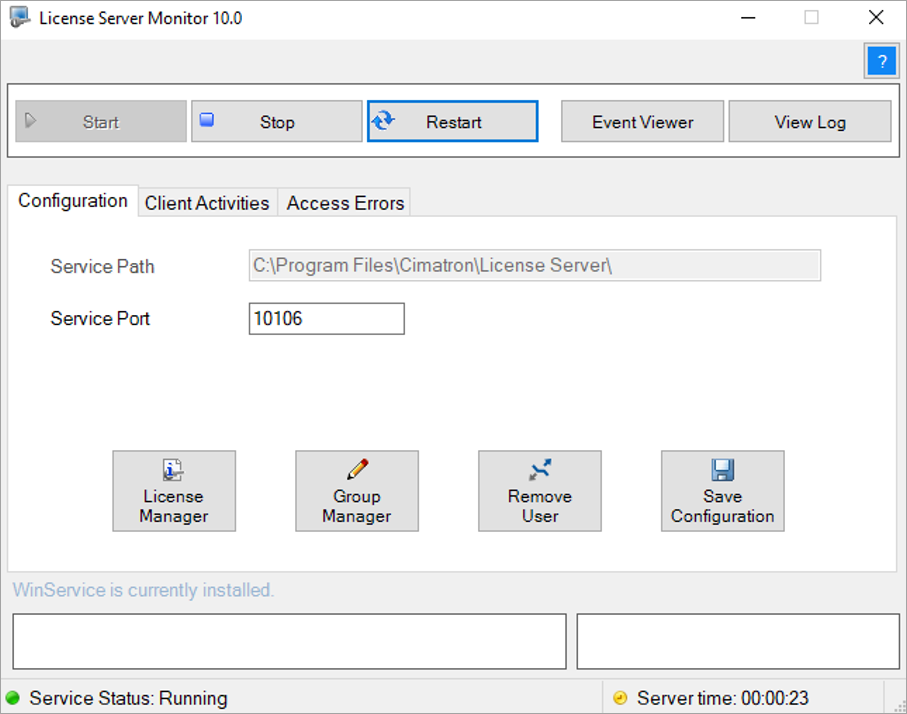Open Group Manager with the pencil icon
907x714 pixels.
(x=357, y=469)
